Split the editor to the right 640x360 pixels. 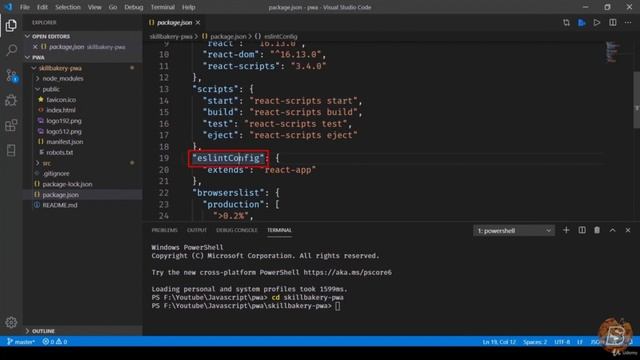[613, 22]
